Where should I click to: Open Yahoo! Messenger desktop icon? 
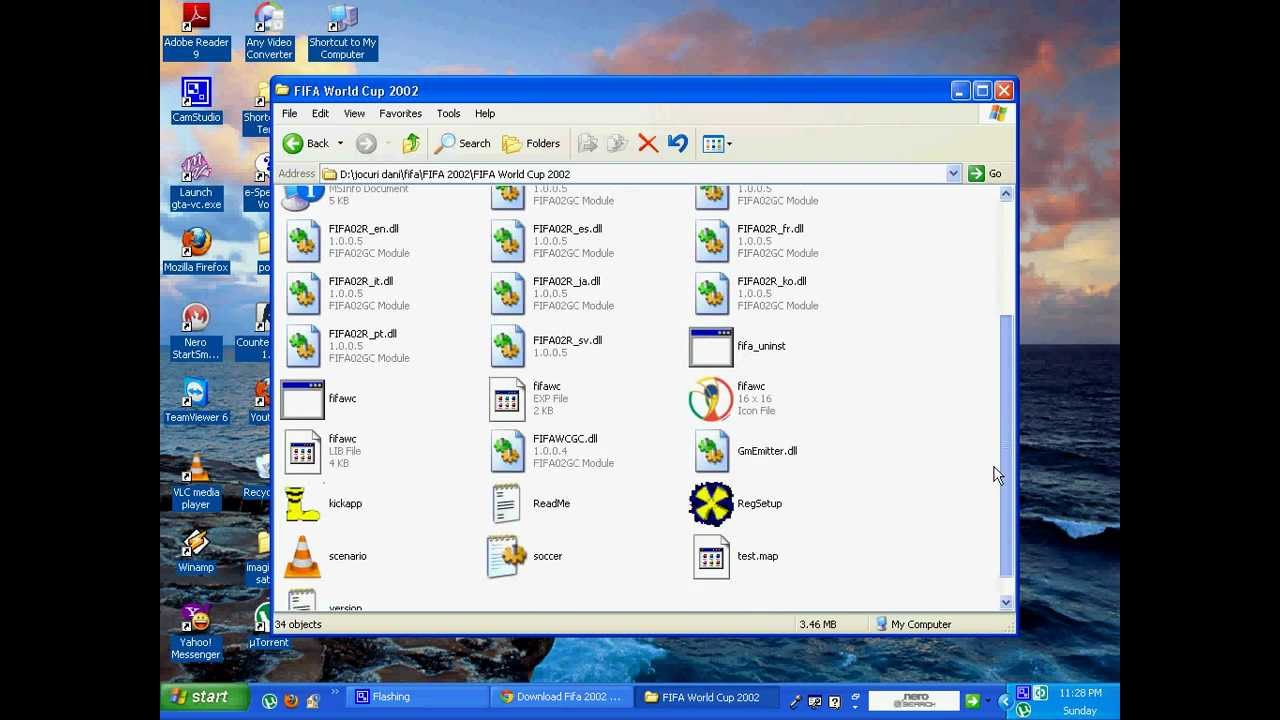click(x=196, y=632)
